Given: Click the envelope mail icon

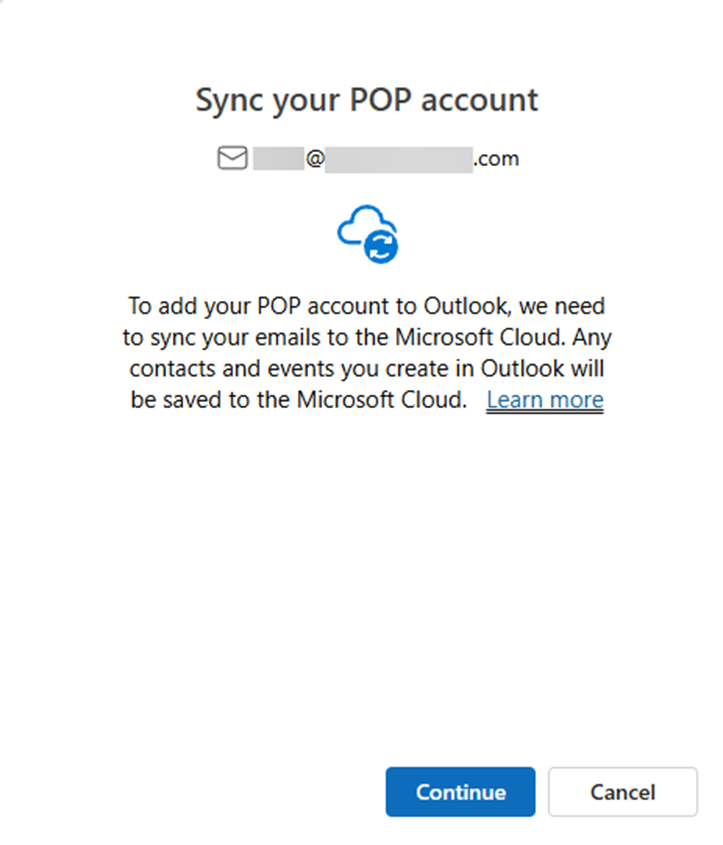Looking at the screenshot, I should click(232, 158).
